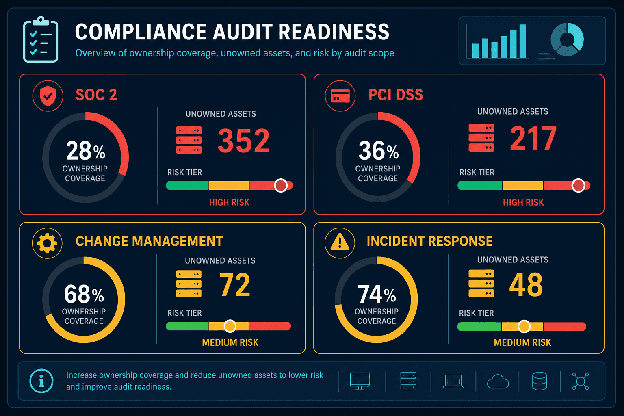
Task: Click the 352 unowned assets value
Action: pos(244,141)
